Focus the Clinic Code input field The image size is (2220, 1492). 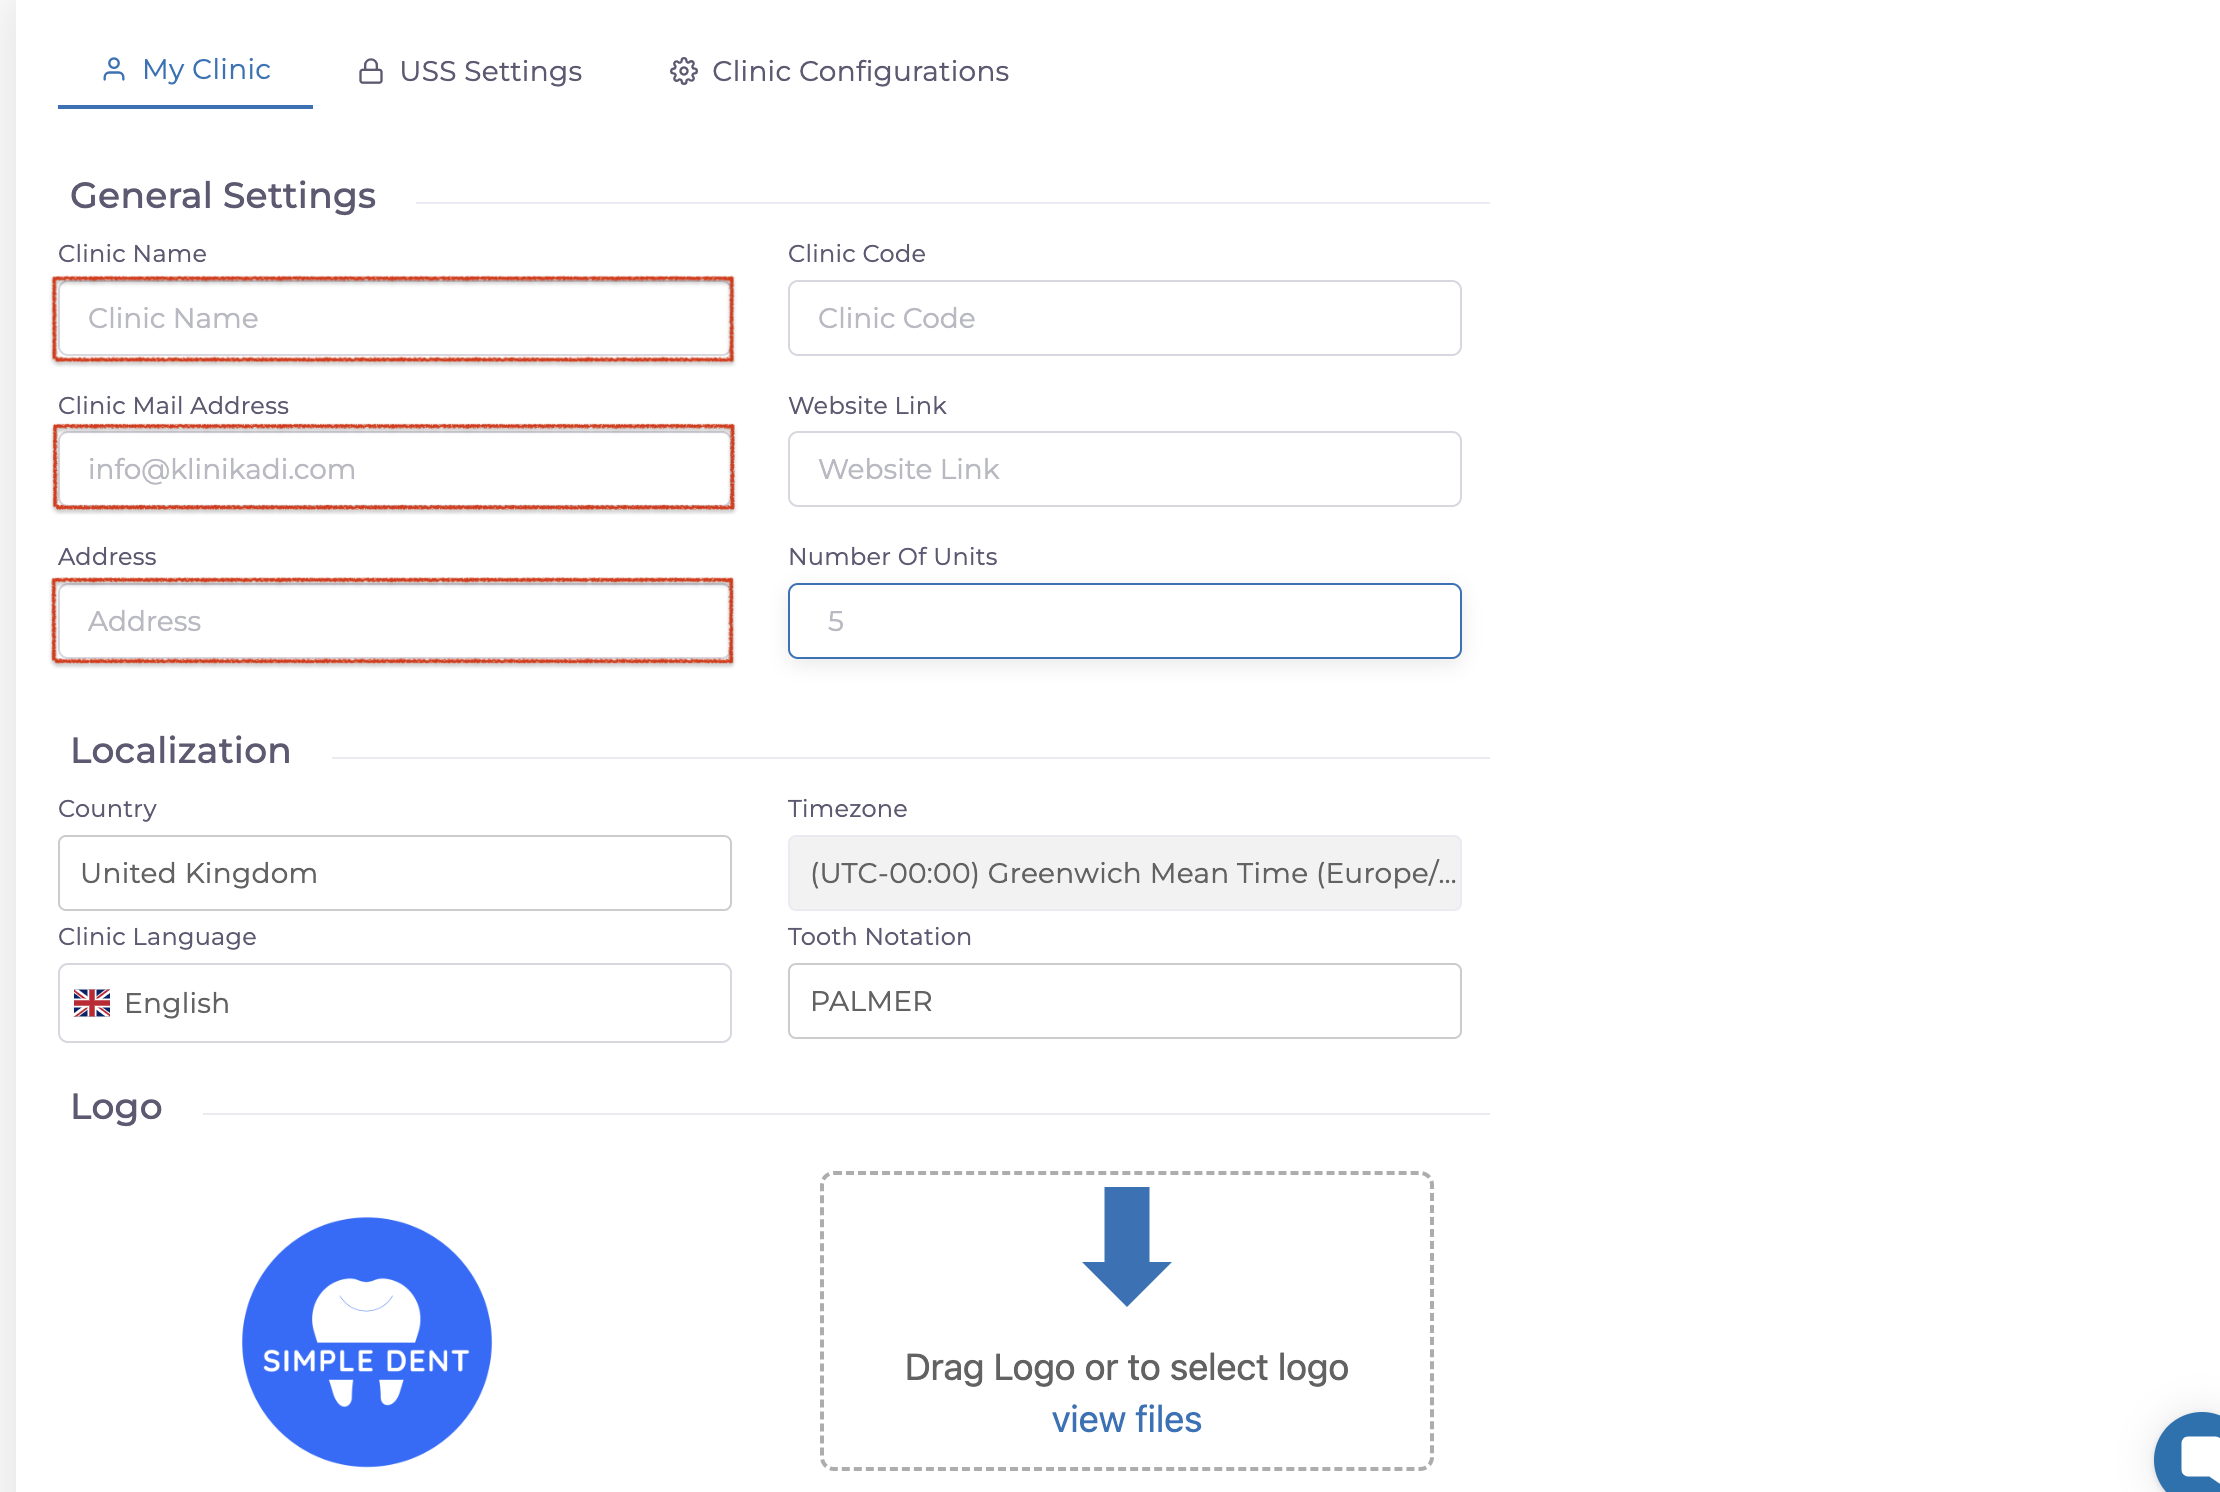[x=1124, y=318]
